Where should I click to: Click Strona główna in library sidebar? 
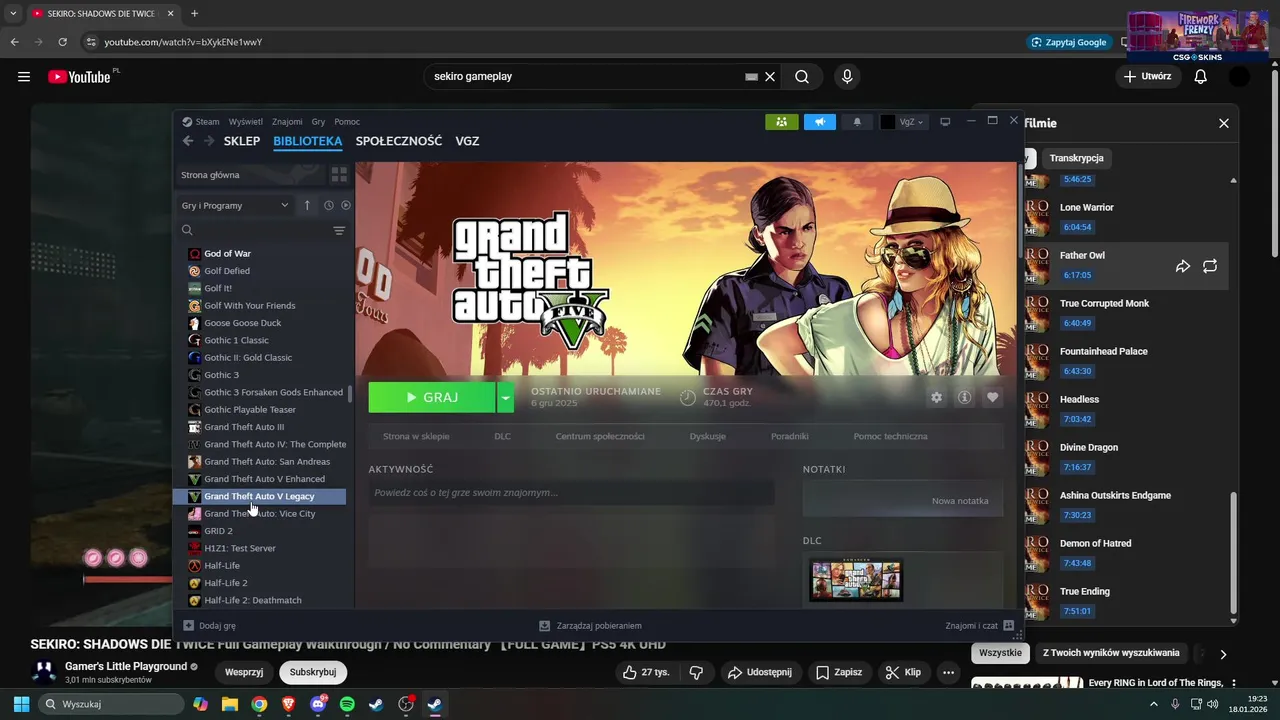[x=250, y=175]
